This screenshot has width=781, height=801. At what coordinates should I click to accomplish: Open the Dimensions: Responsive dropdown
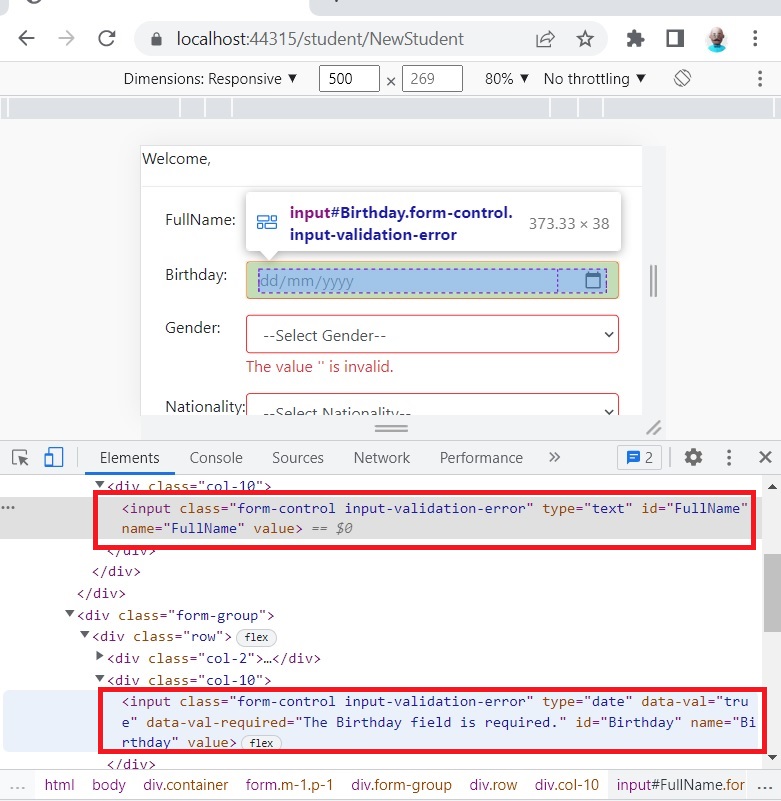(x=210, y=79)
